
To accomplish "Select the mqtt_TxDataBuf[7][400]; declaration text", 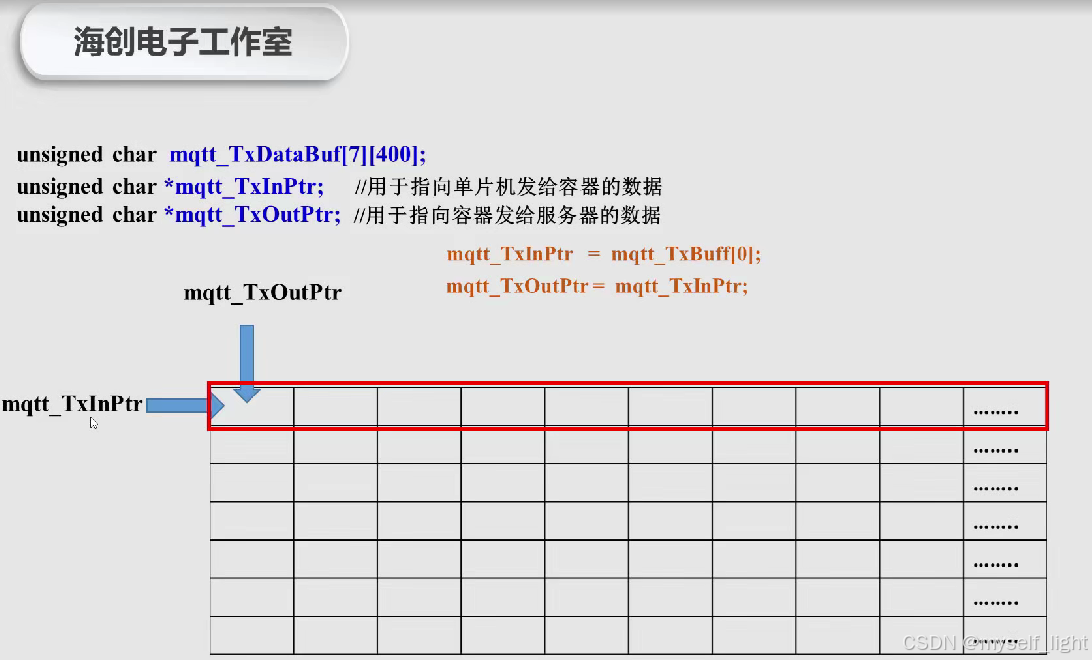I will pos(297,155).
